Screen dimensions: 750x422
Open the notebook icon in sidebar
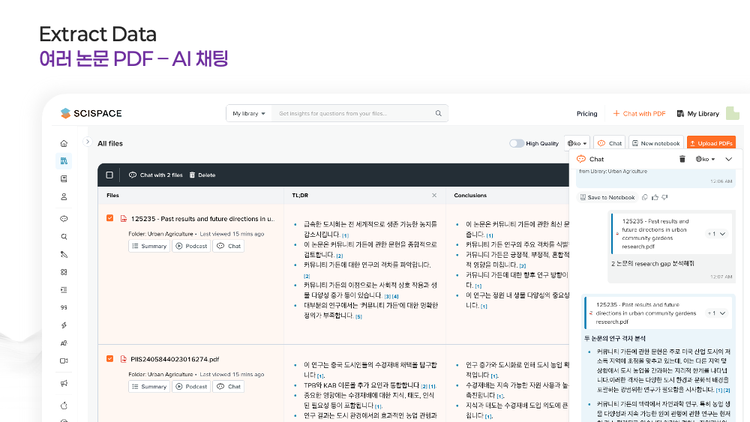[x=64, y=179]
